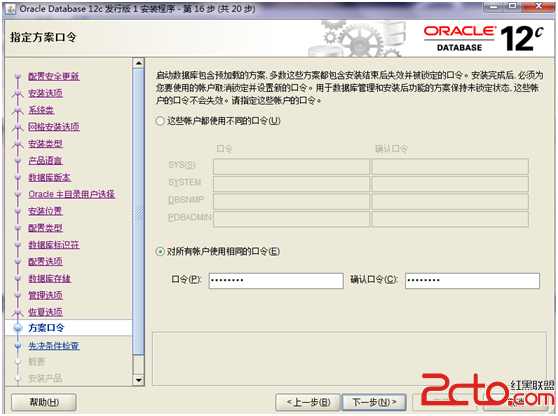Viewport: 558px width, 416px height.
Task: Click the 口令(P) password field
Action: 276,280
